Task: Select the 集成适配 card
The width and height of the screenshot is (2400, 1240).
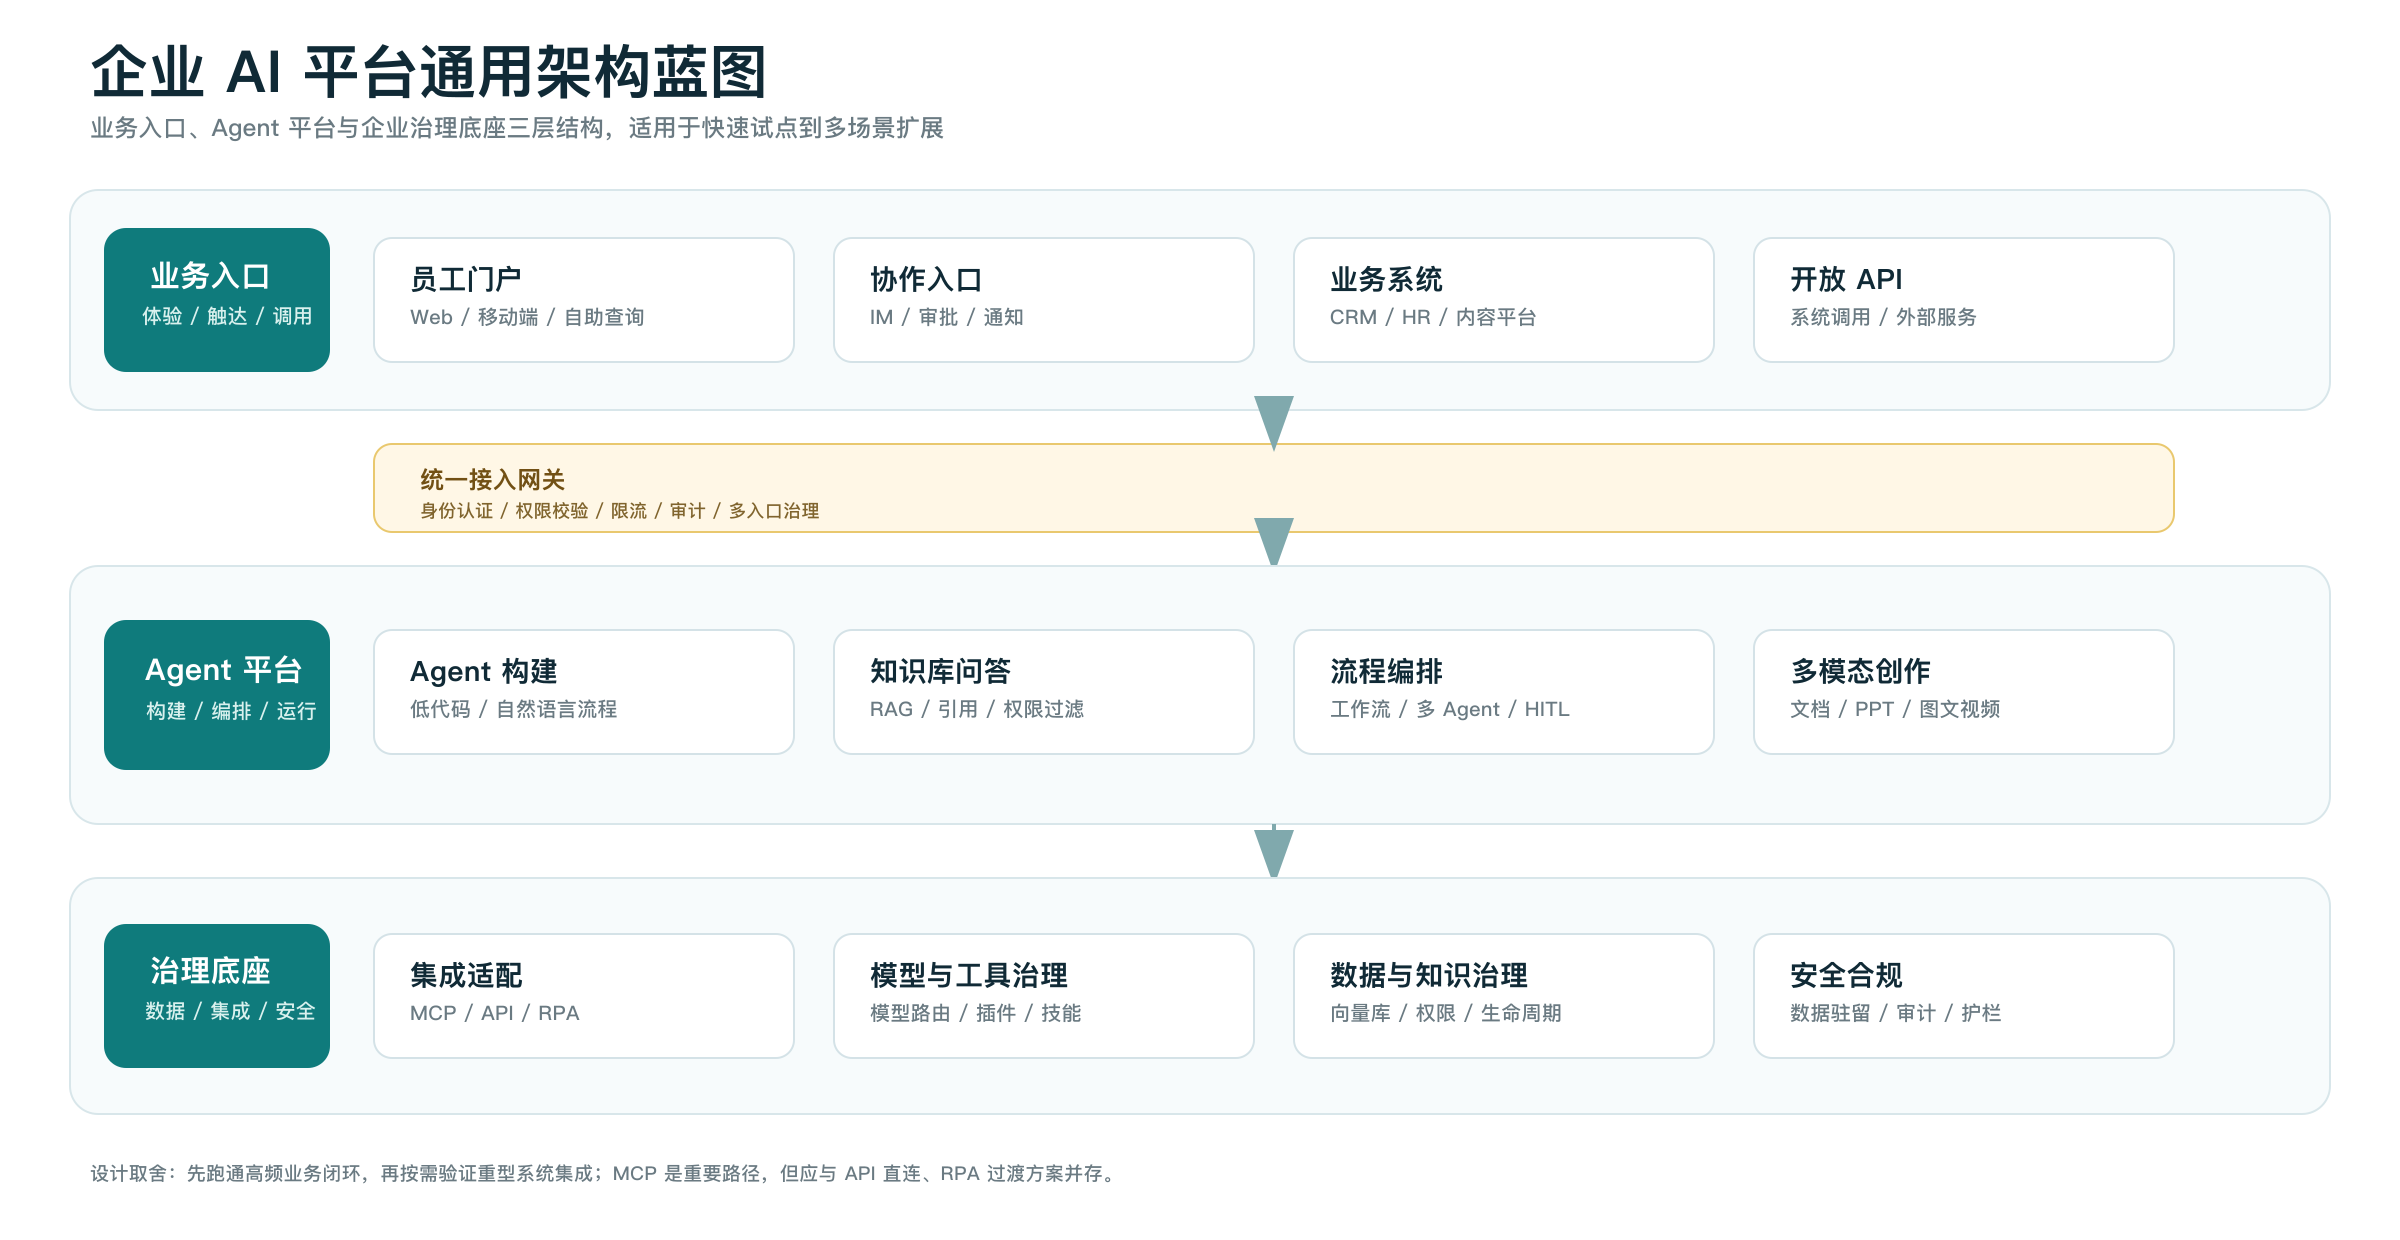Action: [x=584, y=996]
